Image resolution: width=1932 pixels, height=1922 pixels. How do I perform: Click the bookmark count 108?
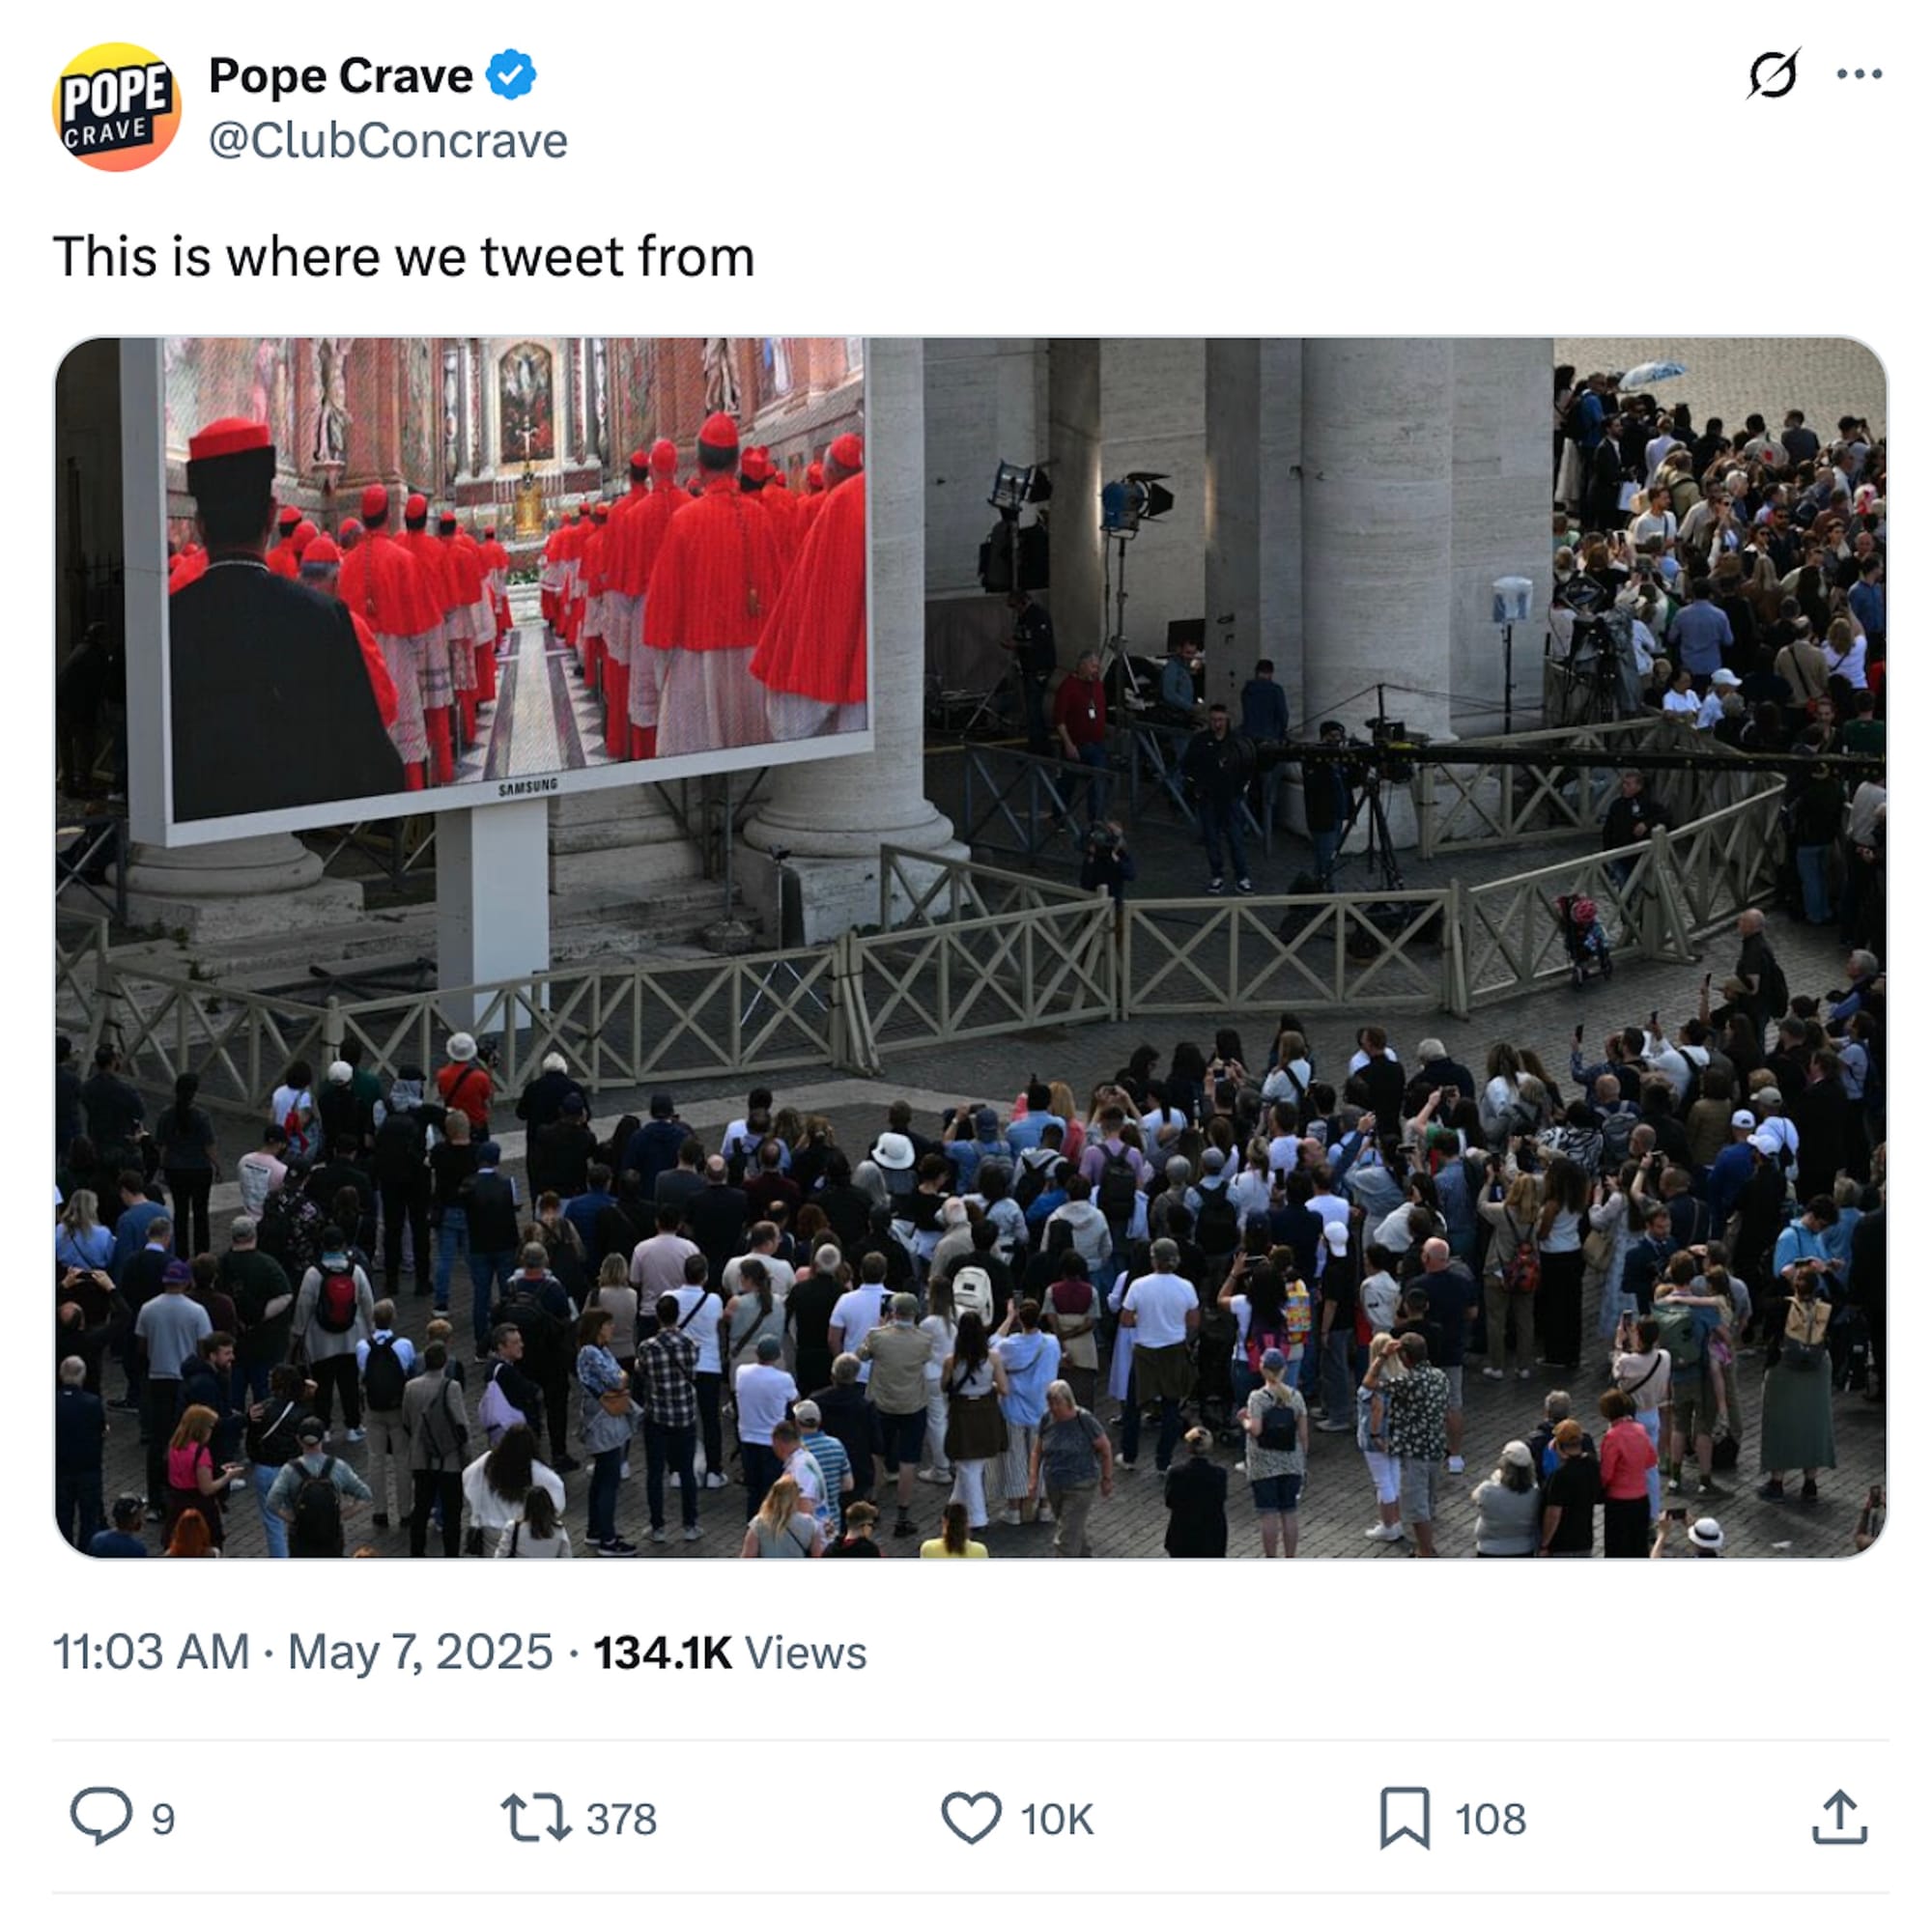pos(1490,1819)
